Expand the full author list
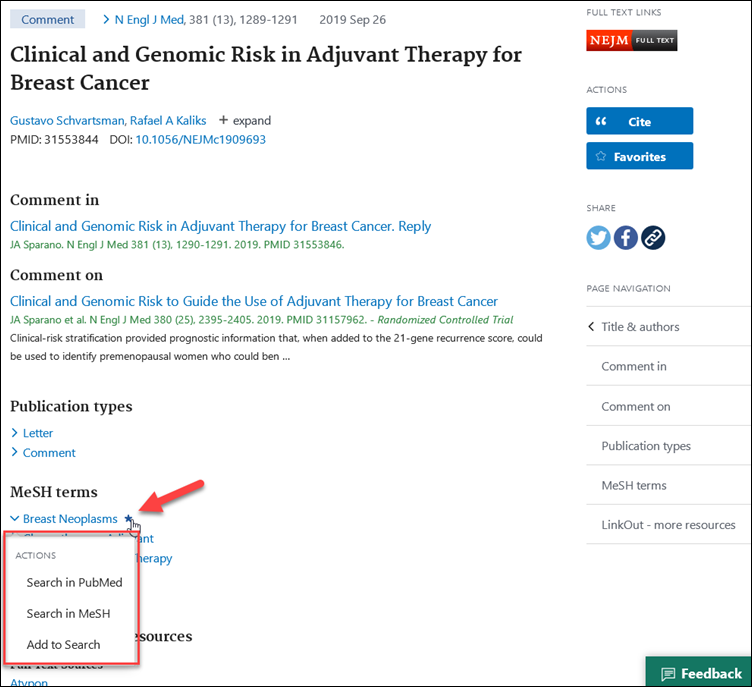752x687 pixels. tap(245, 120)
